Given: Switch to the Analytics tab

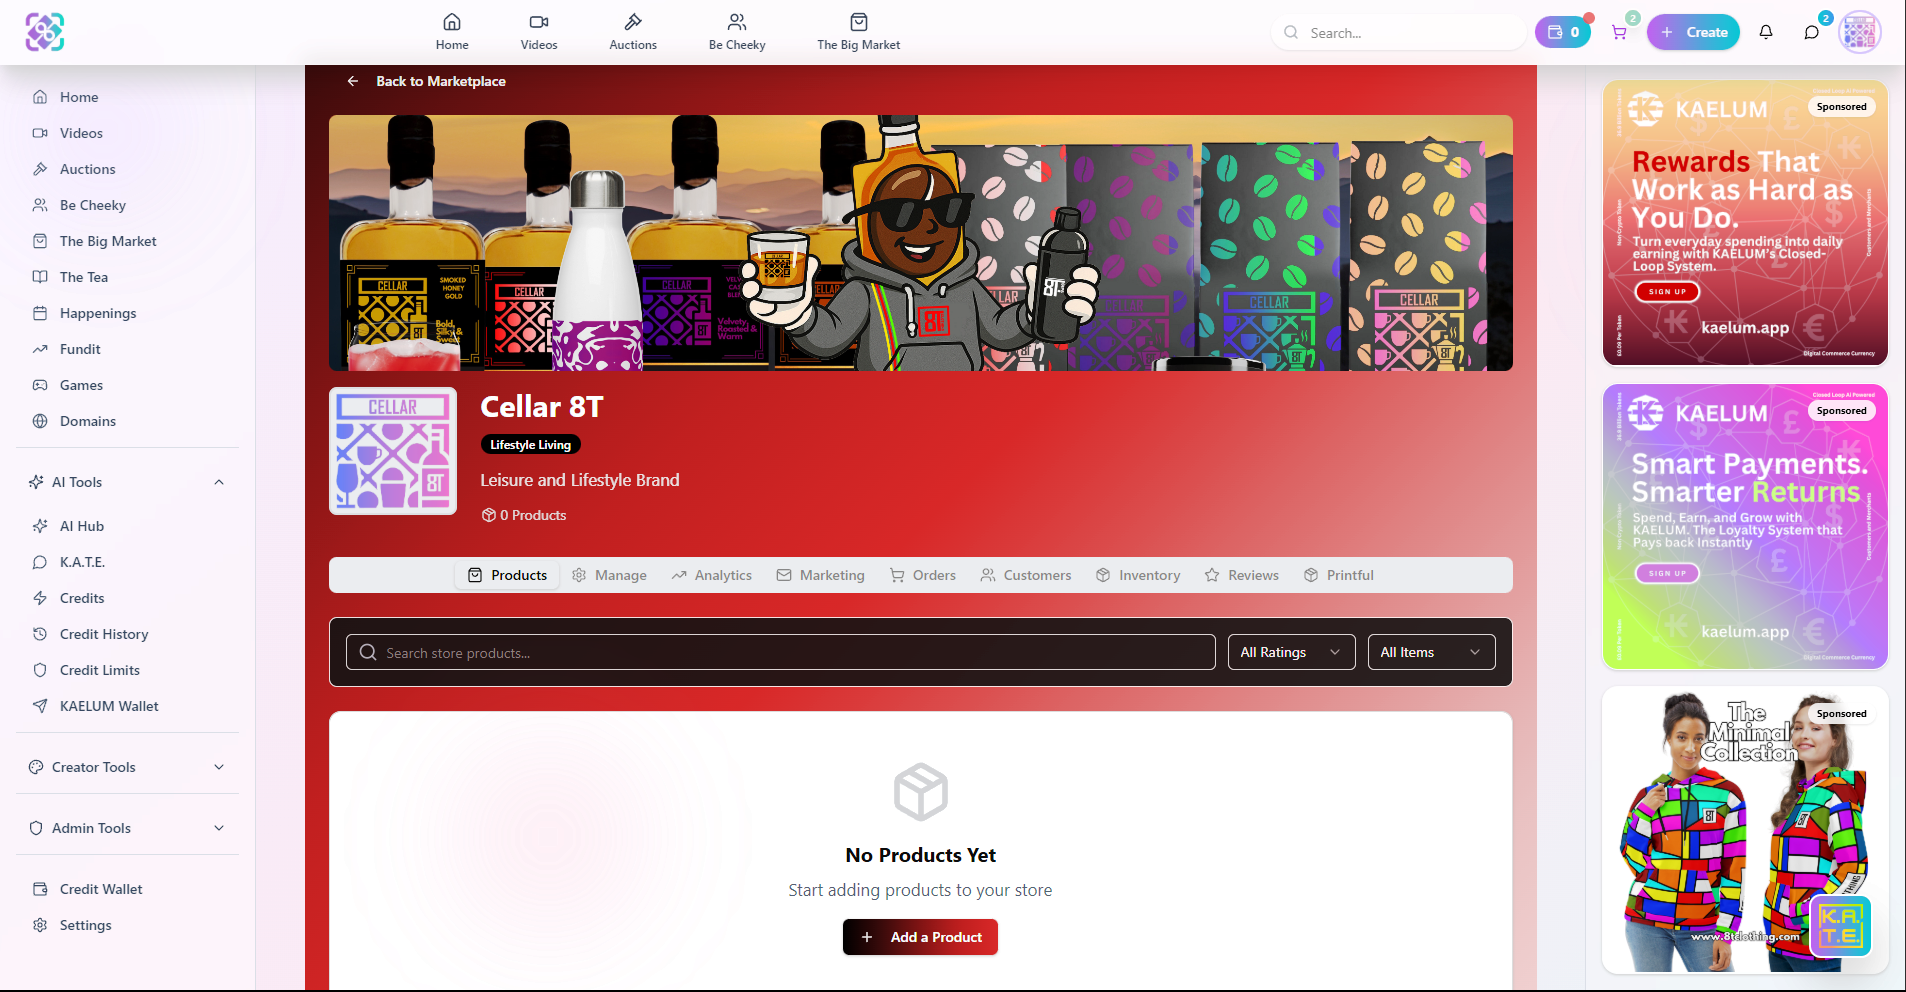Looking at the screenshot, I should pos(712,575).
